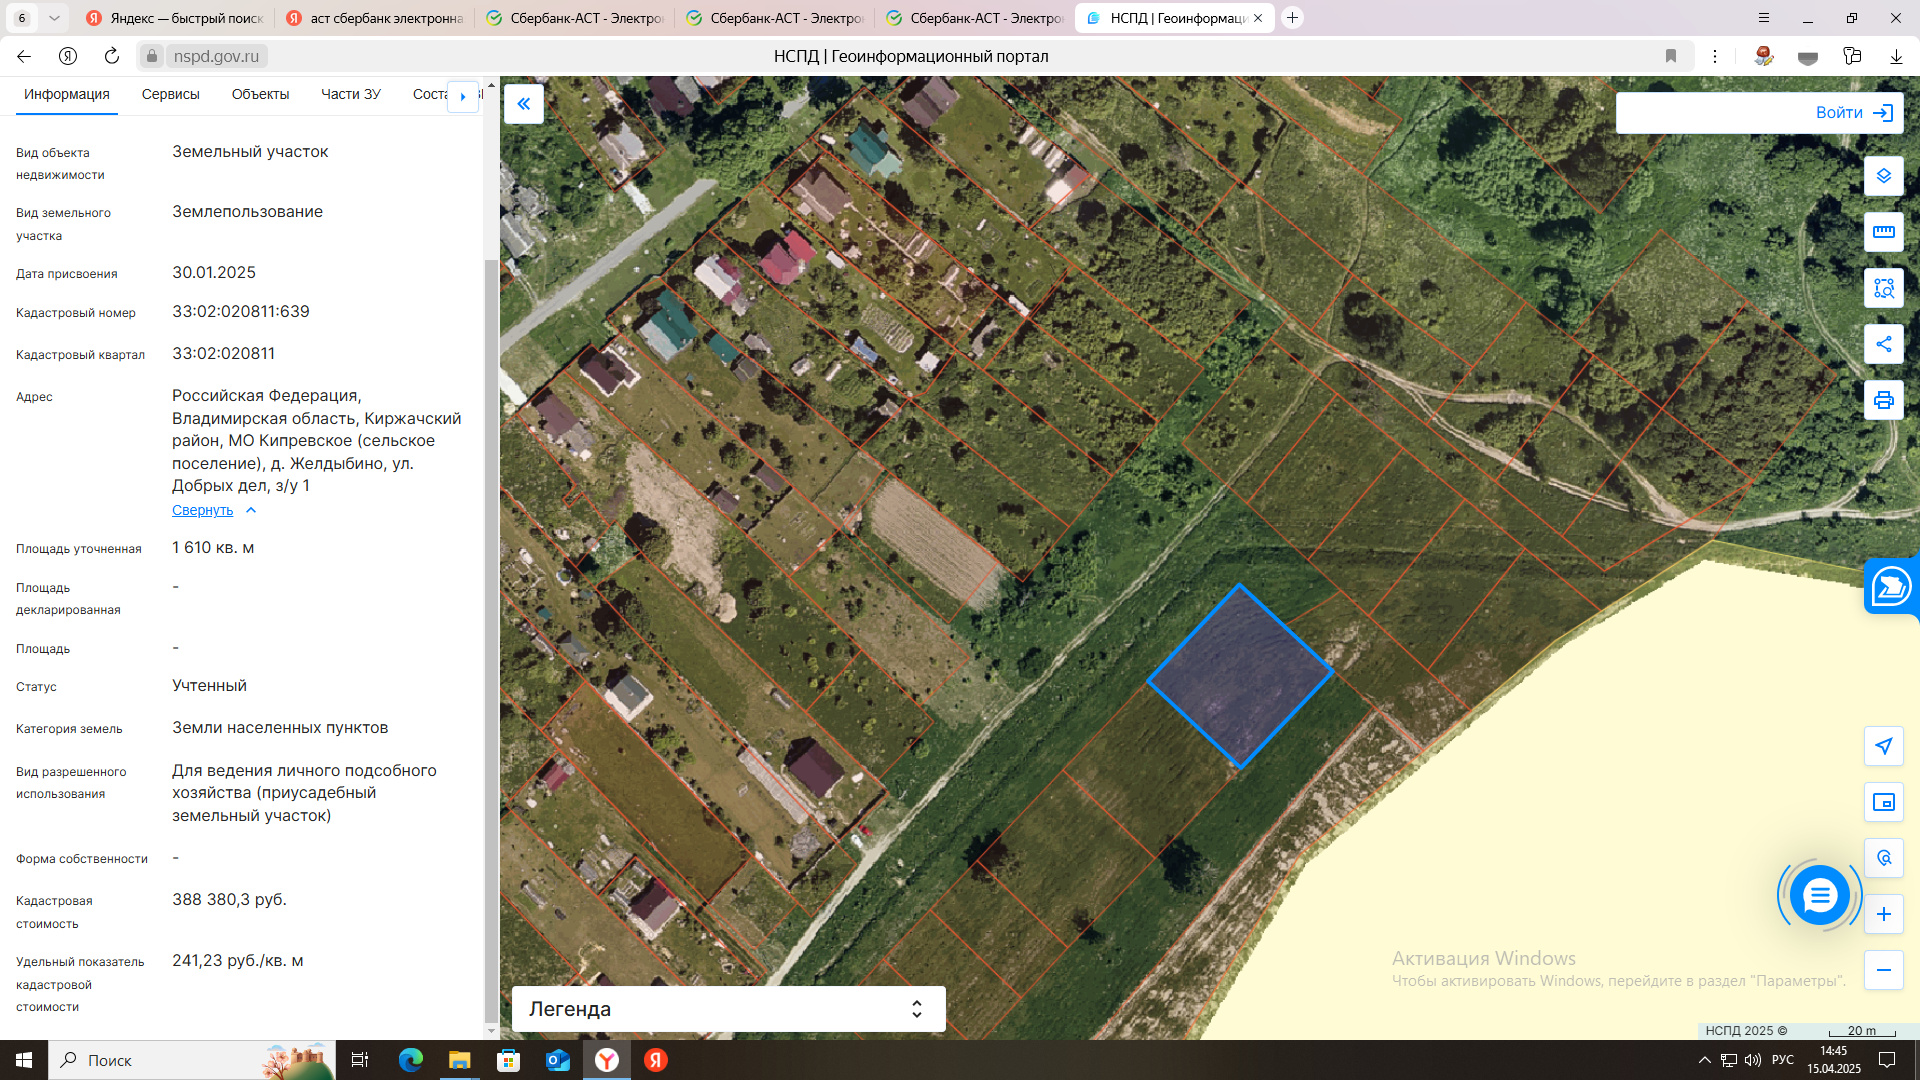
Task: Open the online chat bubble
Action: tap(1819, 895)
